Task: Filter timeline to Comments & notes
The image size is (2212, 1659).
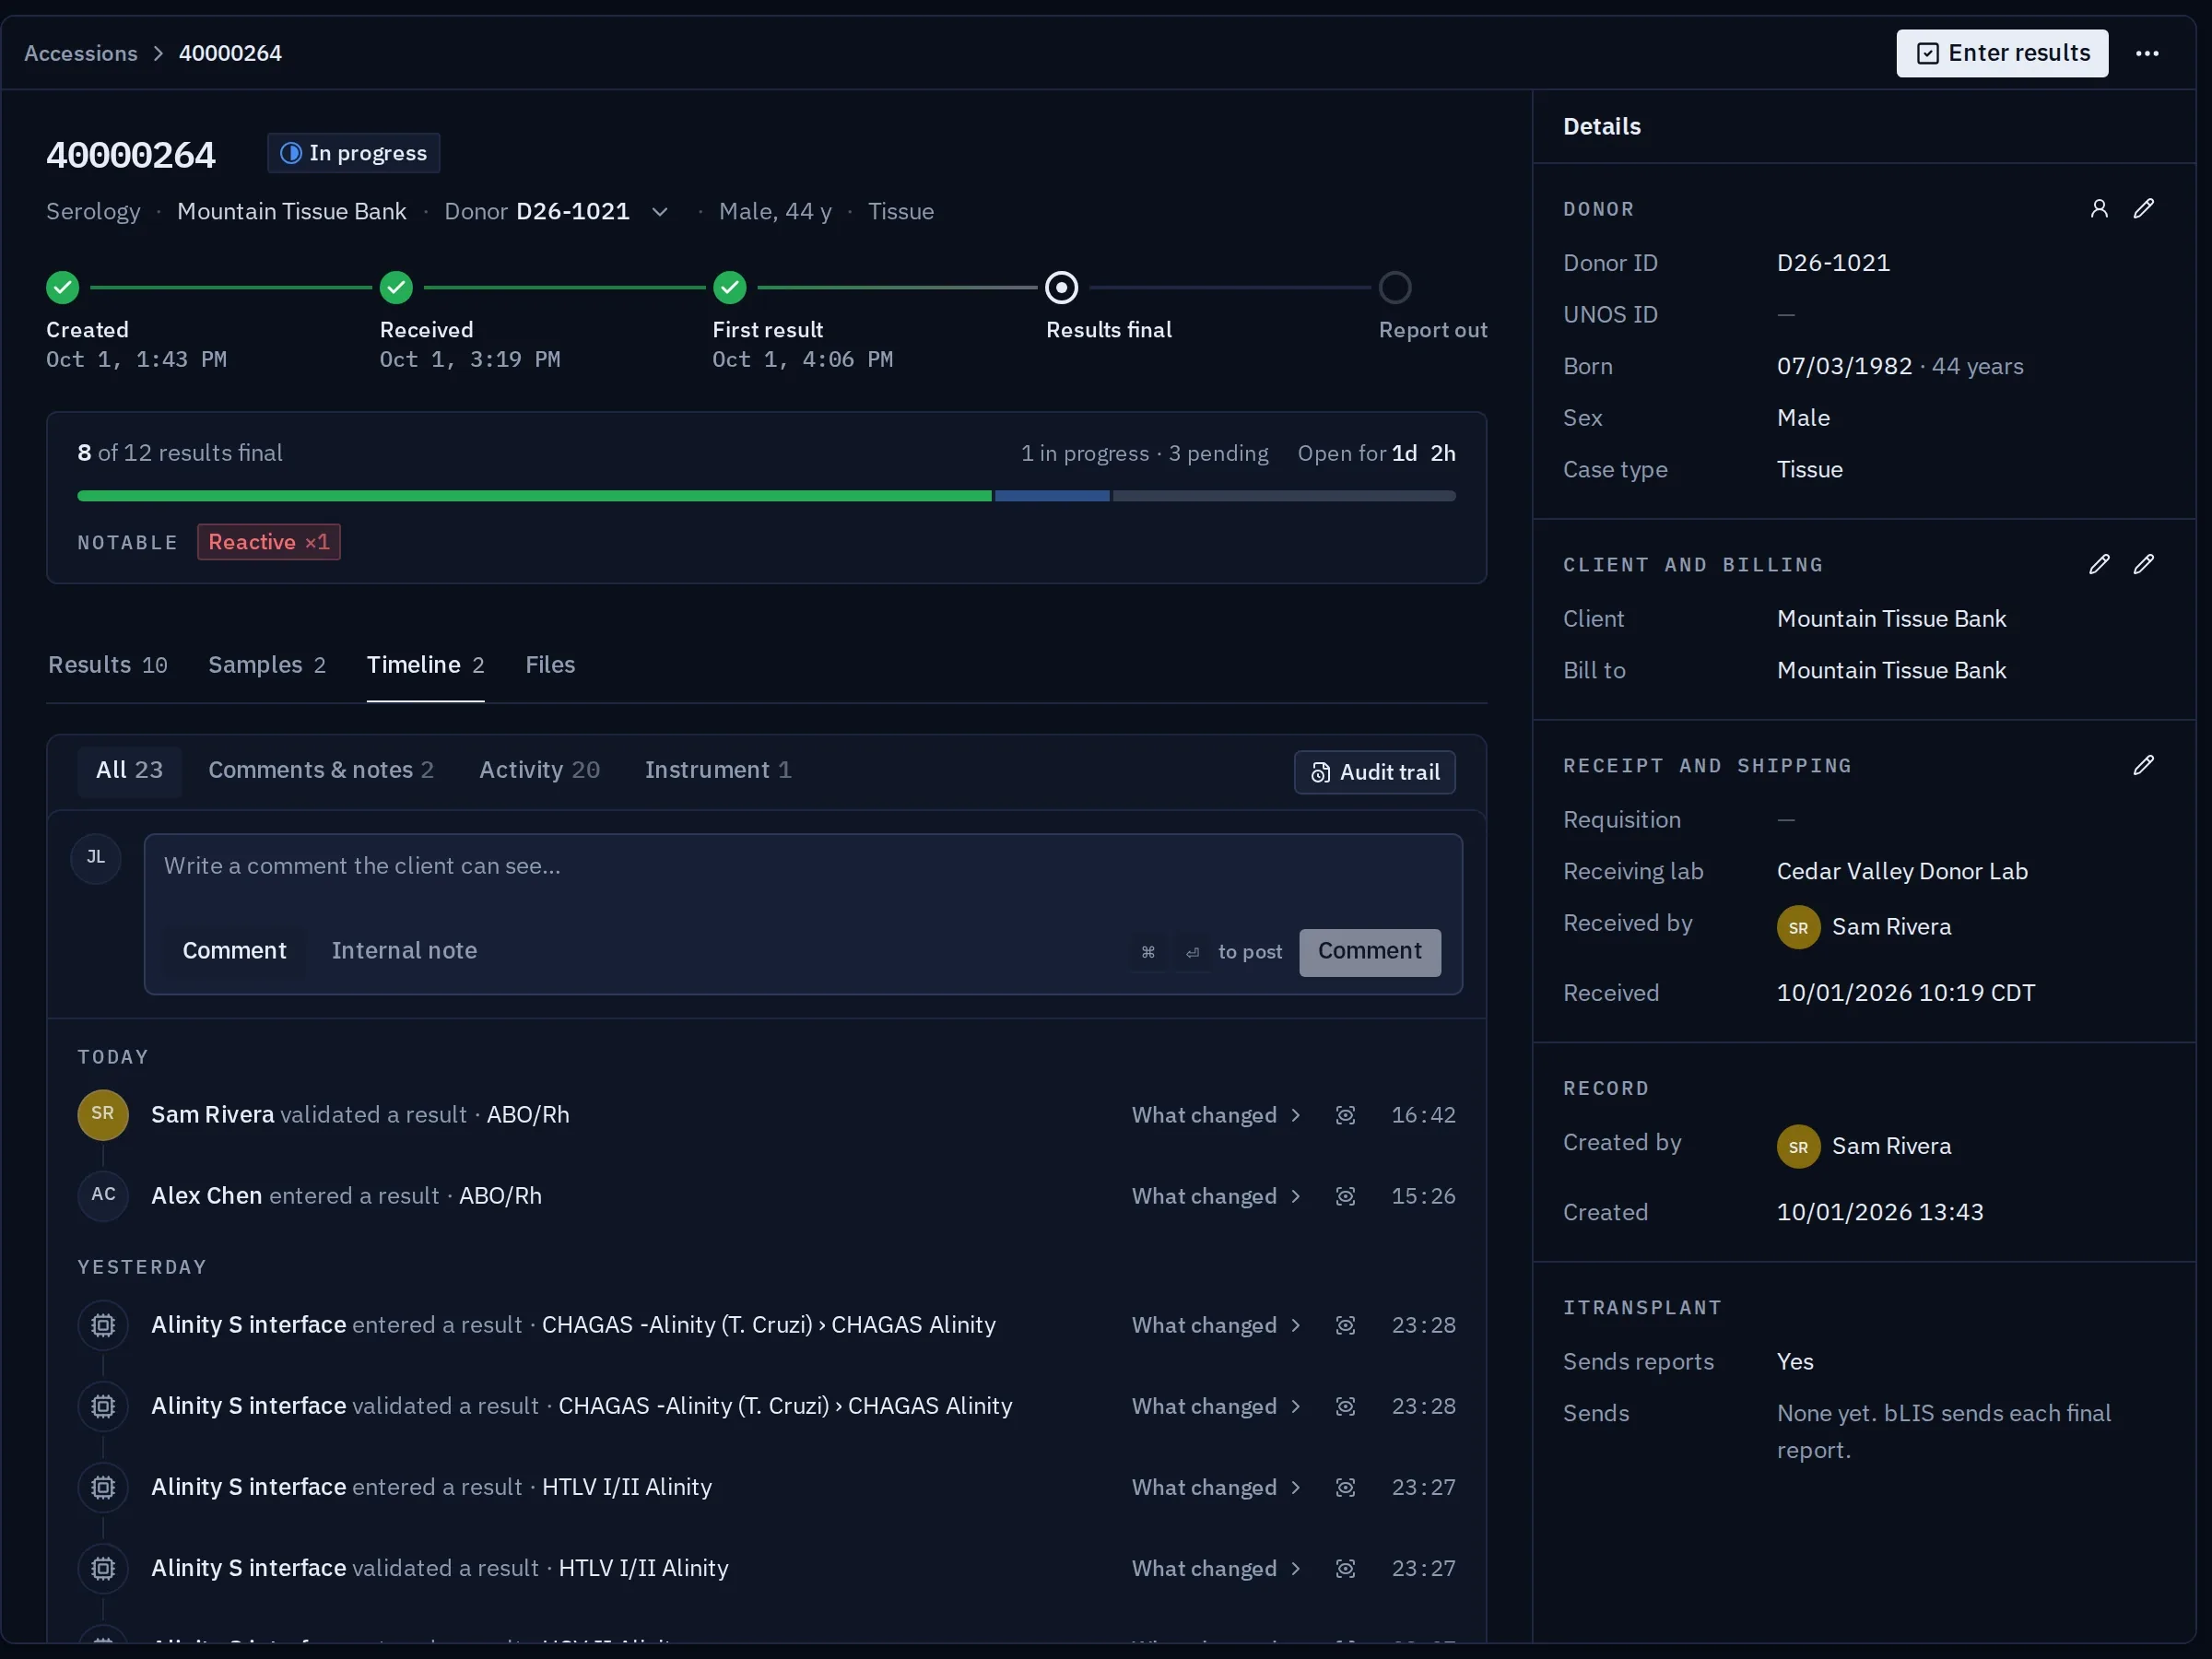Action: tap(320, 770)
